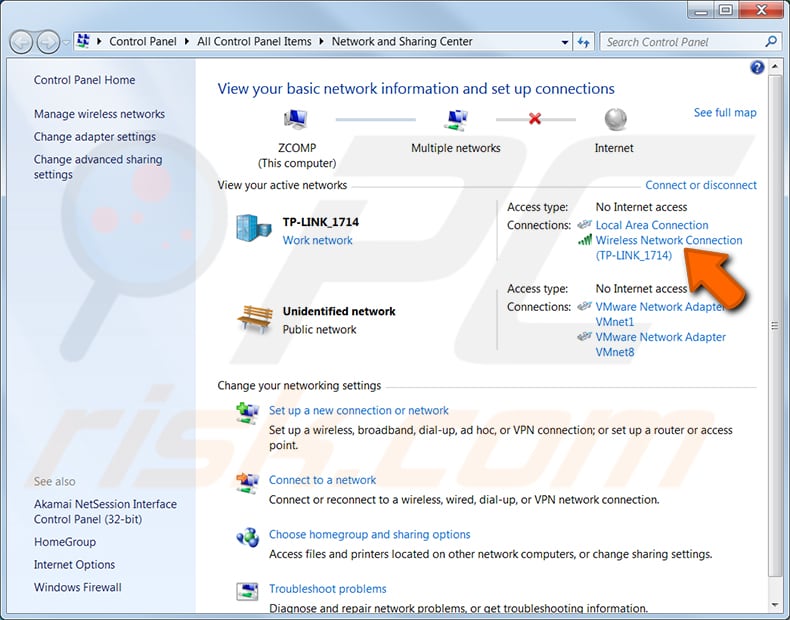Viewport: 790px width, 620px height.
Task: Click the Search Control Panel field
Action: coord(682,42)
